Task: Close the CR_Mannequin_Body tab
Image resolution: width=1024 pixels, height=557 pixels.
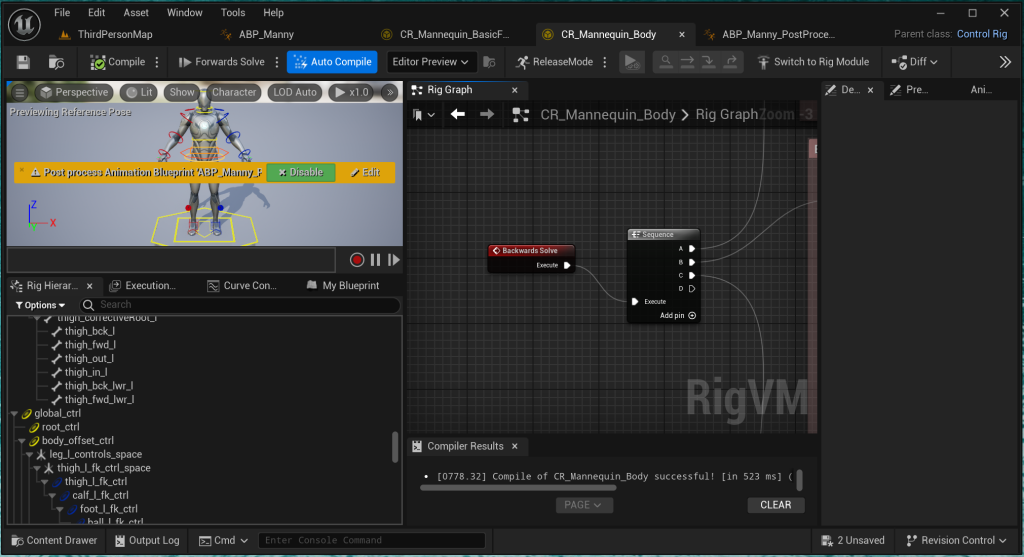Action: click(x=682, y=35)
